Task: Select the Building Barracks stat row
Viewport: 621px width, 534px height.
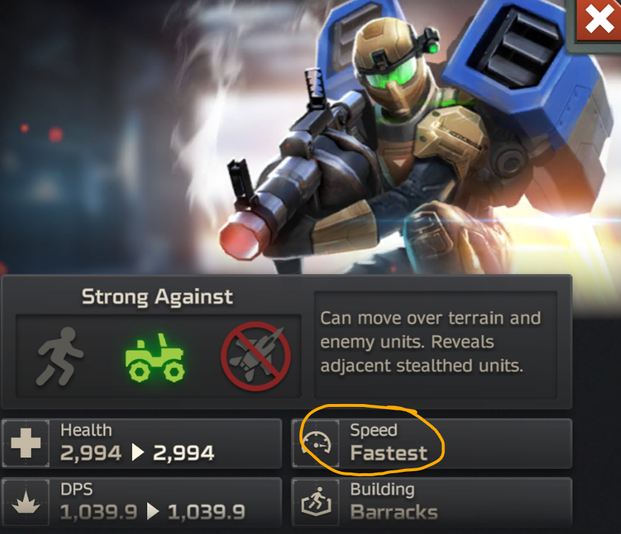Action: click(x=432, y=502)
